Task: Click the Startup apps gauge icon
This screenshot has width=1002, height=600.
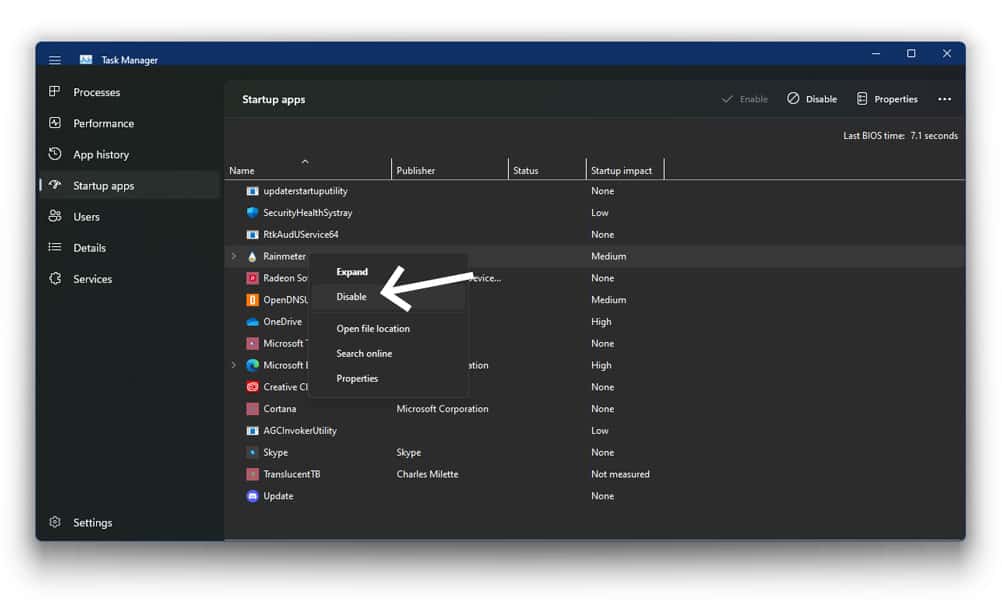Action: pos(55,185)
